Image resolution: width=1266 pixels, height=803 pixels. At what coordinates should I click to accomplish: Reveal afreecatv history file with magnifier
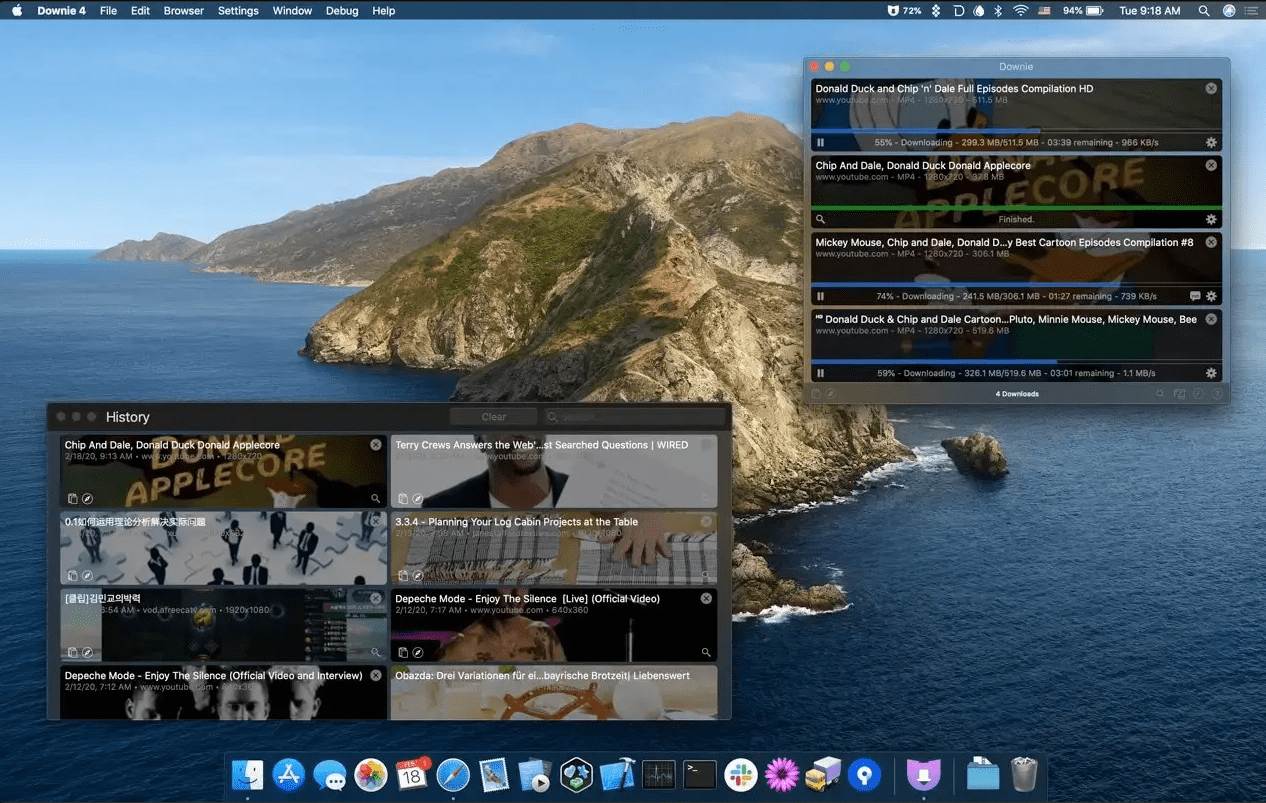[x=376, y=652]
